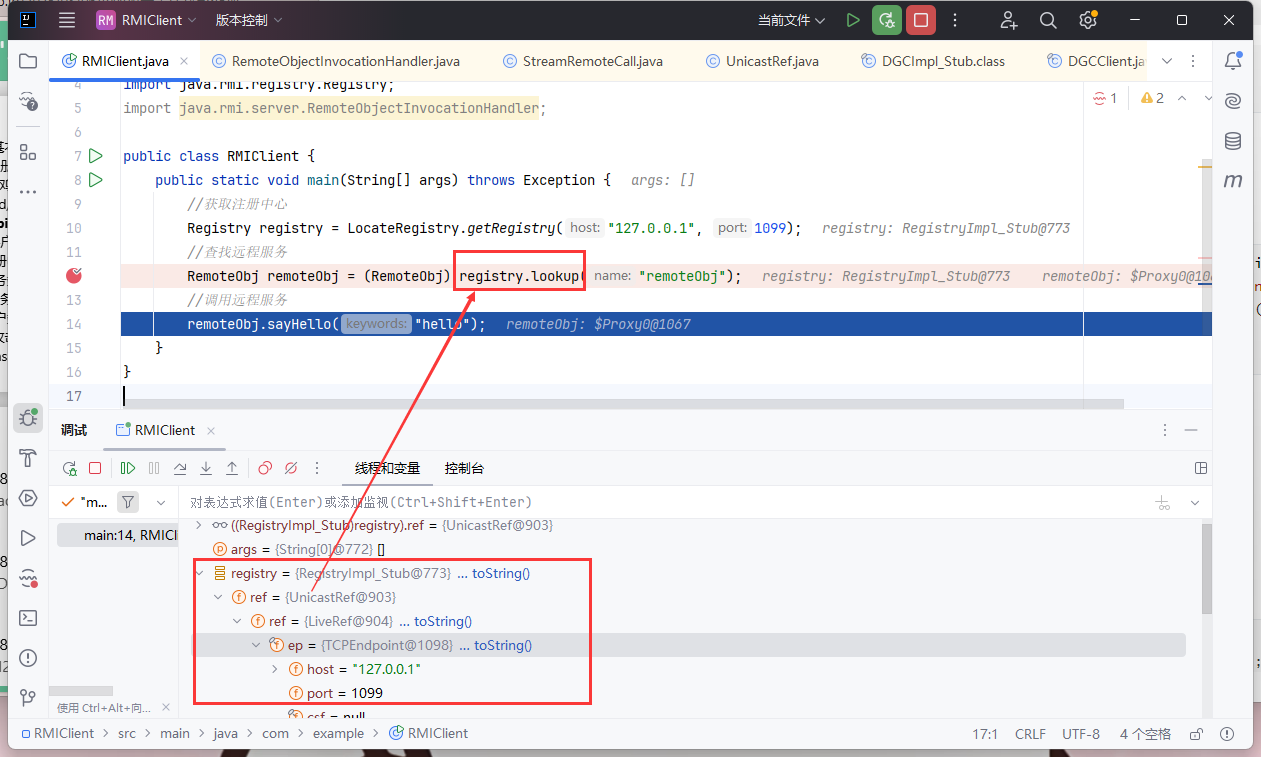Click the variables panel vertical scrollbar
This screenshot has height=757, width=1261.
1206,570
